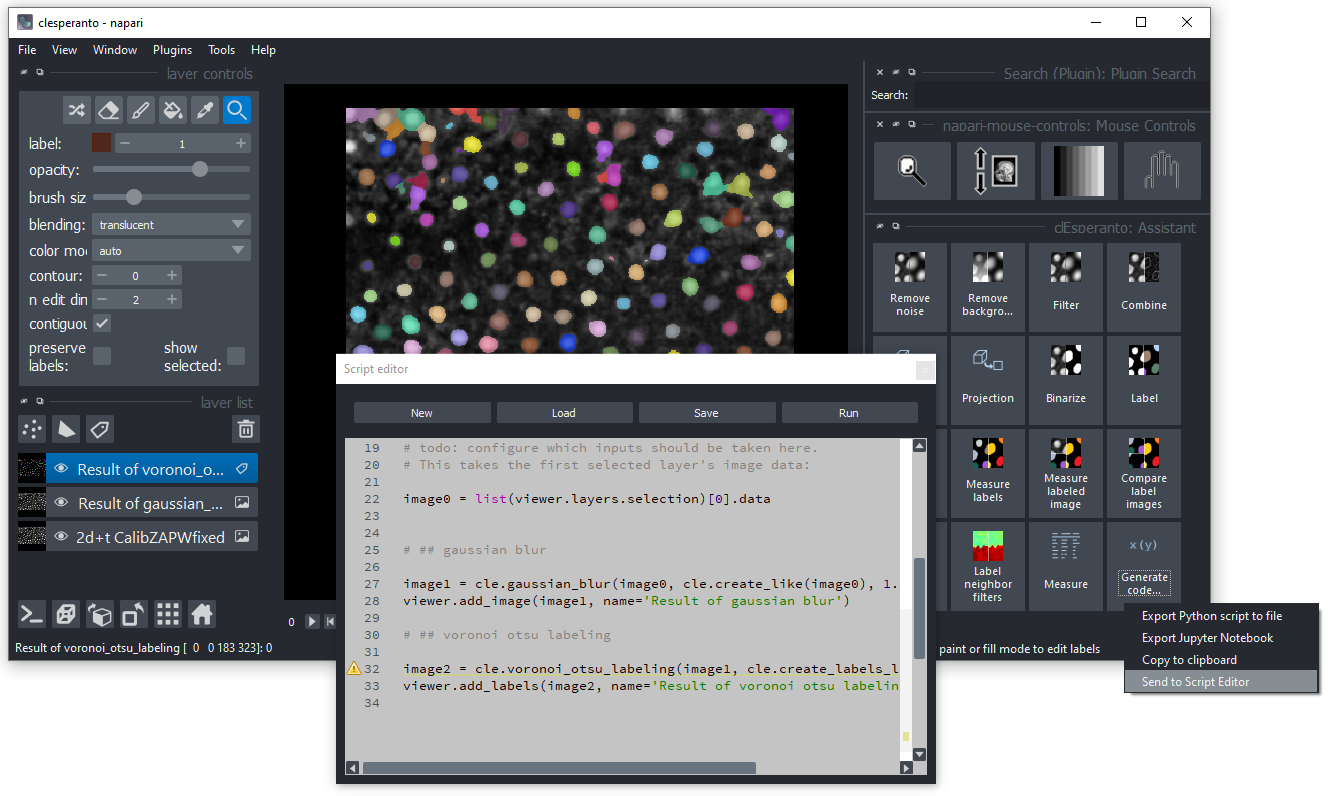This screenshot has width=1329, height=796.
Task: Open the View menu
Action: pos(64,50)
